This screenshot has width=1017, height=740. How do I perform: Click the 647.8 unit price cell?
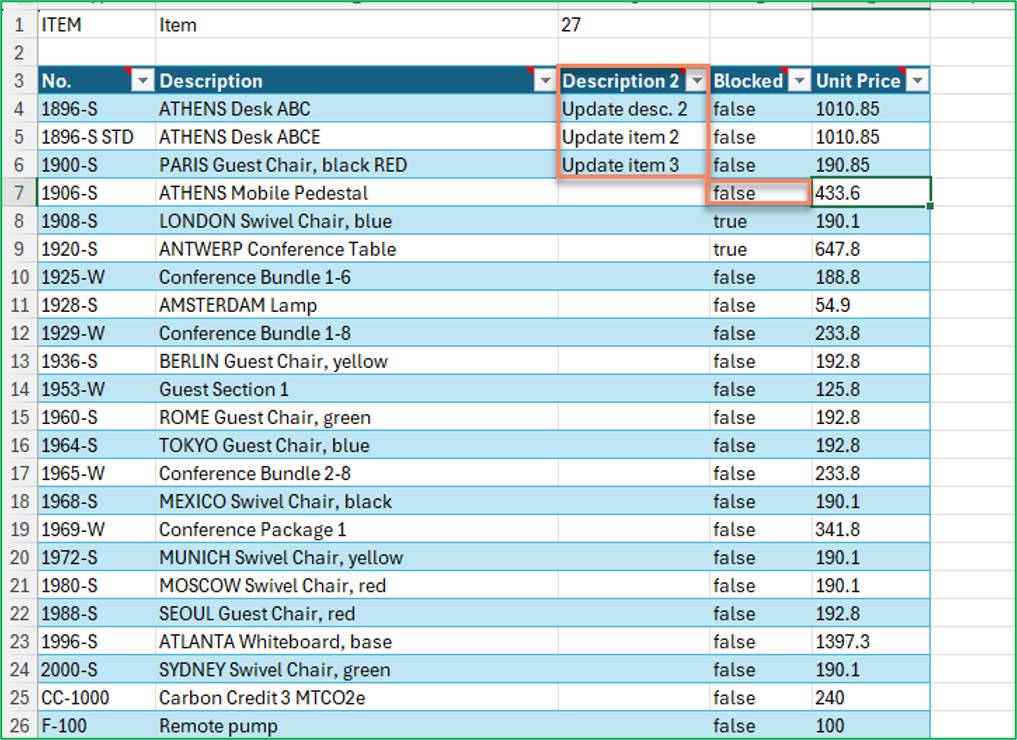(x=871, y=249)
